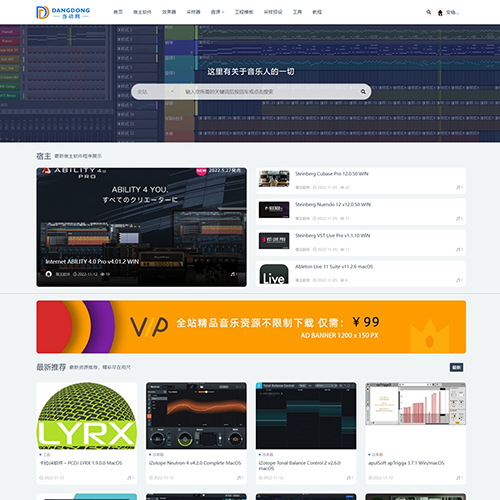Click the 最新 button beside 最新推荐
This screenshot has height=500, width=500.
[x=456, y=367]
